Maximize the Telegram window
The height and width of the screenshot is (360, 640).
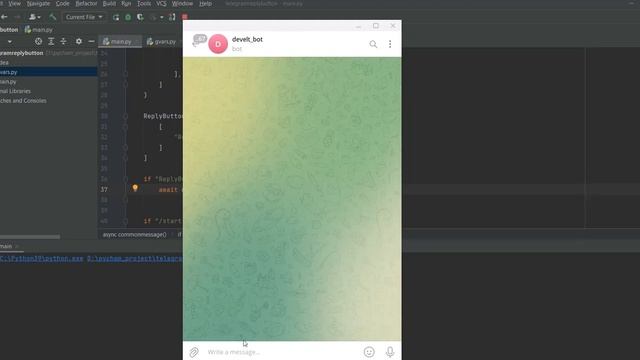click(x=376, y=26)
